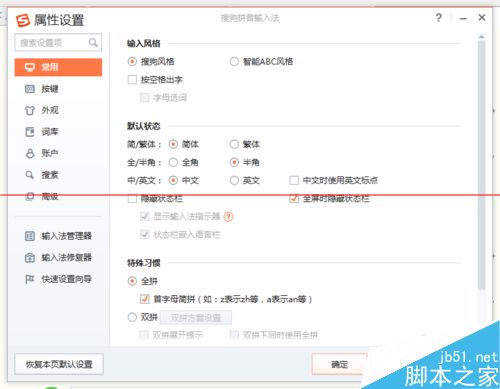
Task: Open help with the question mark in the title bar
Action: point(439,18)
